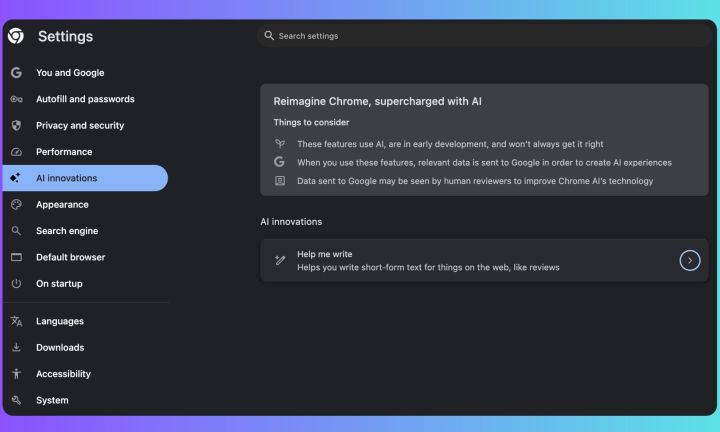Viewport: 720px width, 432px height.
Task: Navigate to System settings
Action: [52, 400]
